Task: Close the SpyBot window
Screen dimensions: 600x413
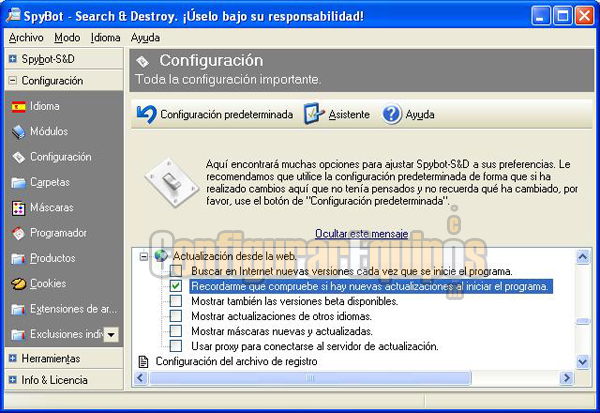Action: (x=585, y=16)
